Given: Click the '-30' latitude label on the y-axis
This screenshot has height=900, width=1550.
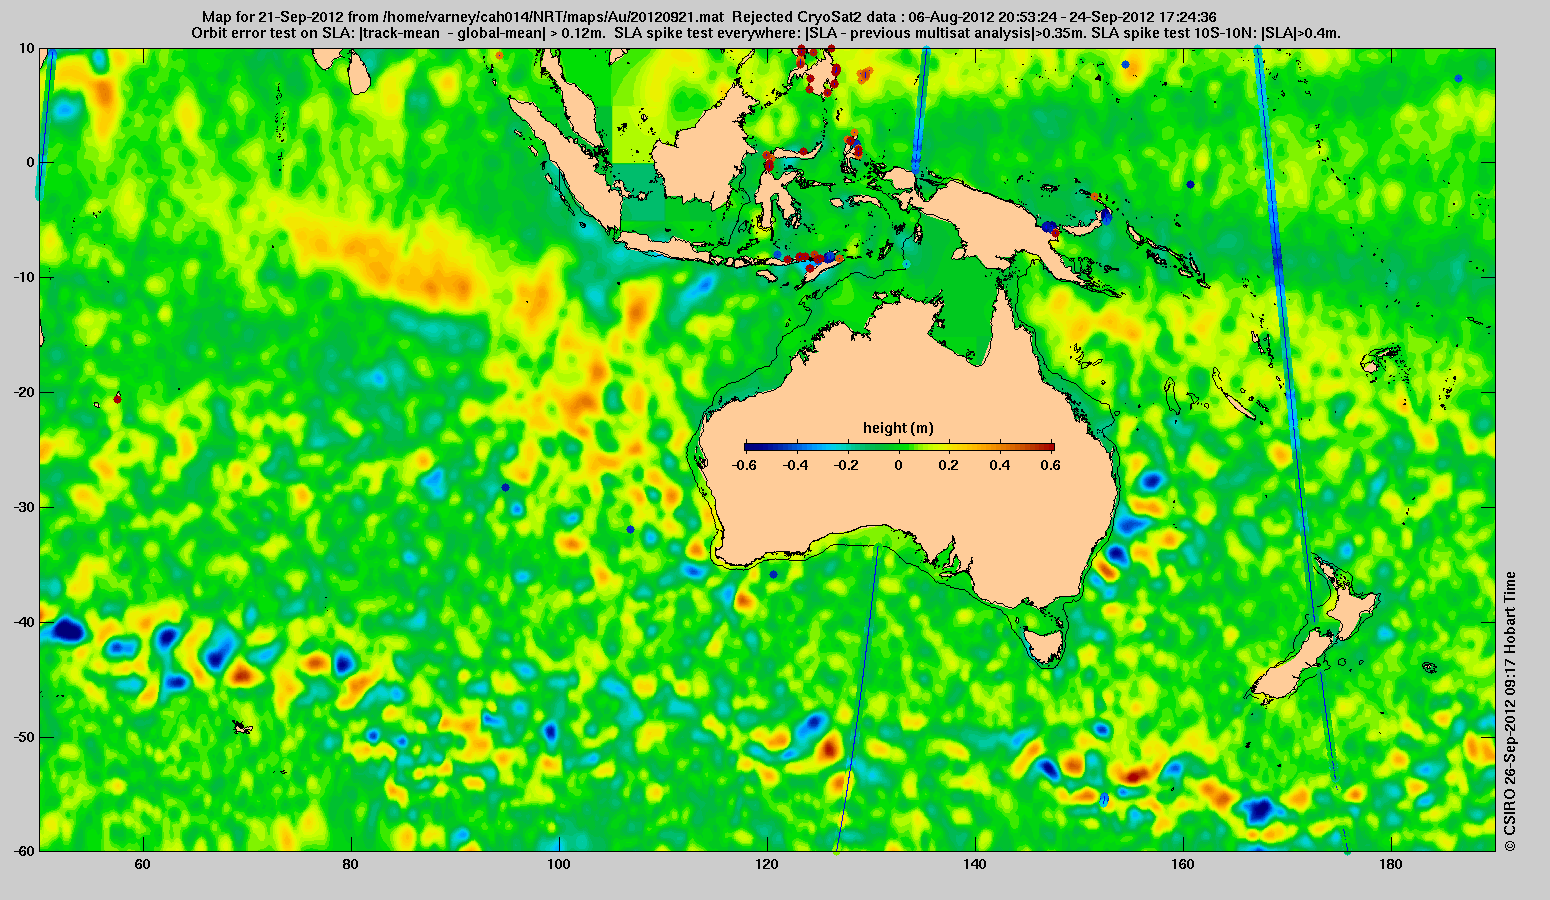Looking at the screenshot, I should [24, 507].
